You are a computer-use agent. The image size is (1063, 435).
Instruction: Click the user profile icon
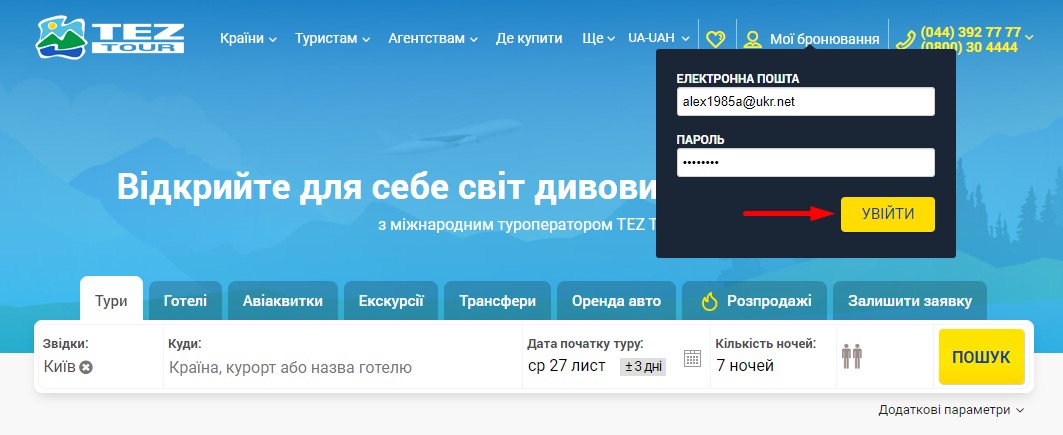pyautogui.click(x=753, y=39)
